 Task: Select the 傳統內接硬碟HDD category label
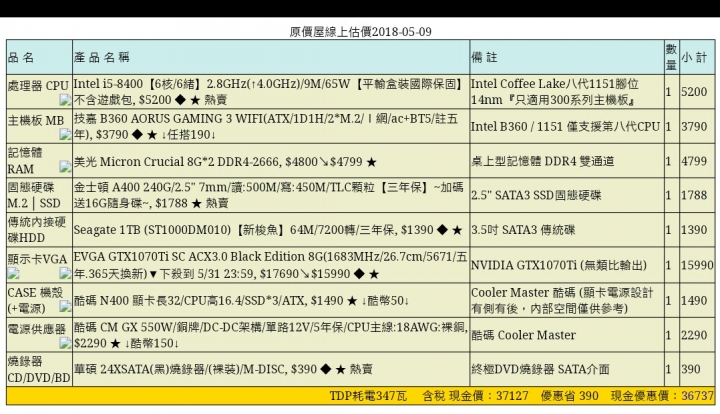(x=37, y=229)
